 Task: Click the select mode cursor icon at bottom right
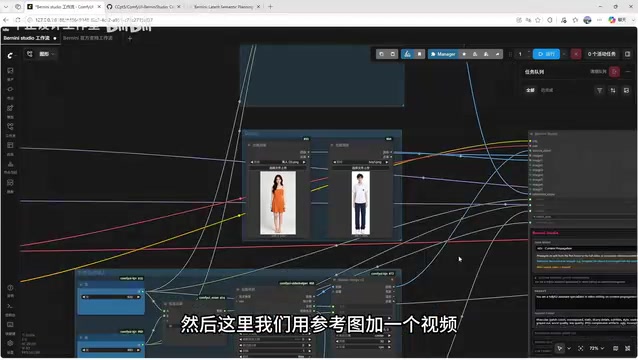[x=560, y=349]
